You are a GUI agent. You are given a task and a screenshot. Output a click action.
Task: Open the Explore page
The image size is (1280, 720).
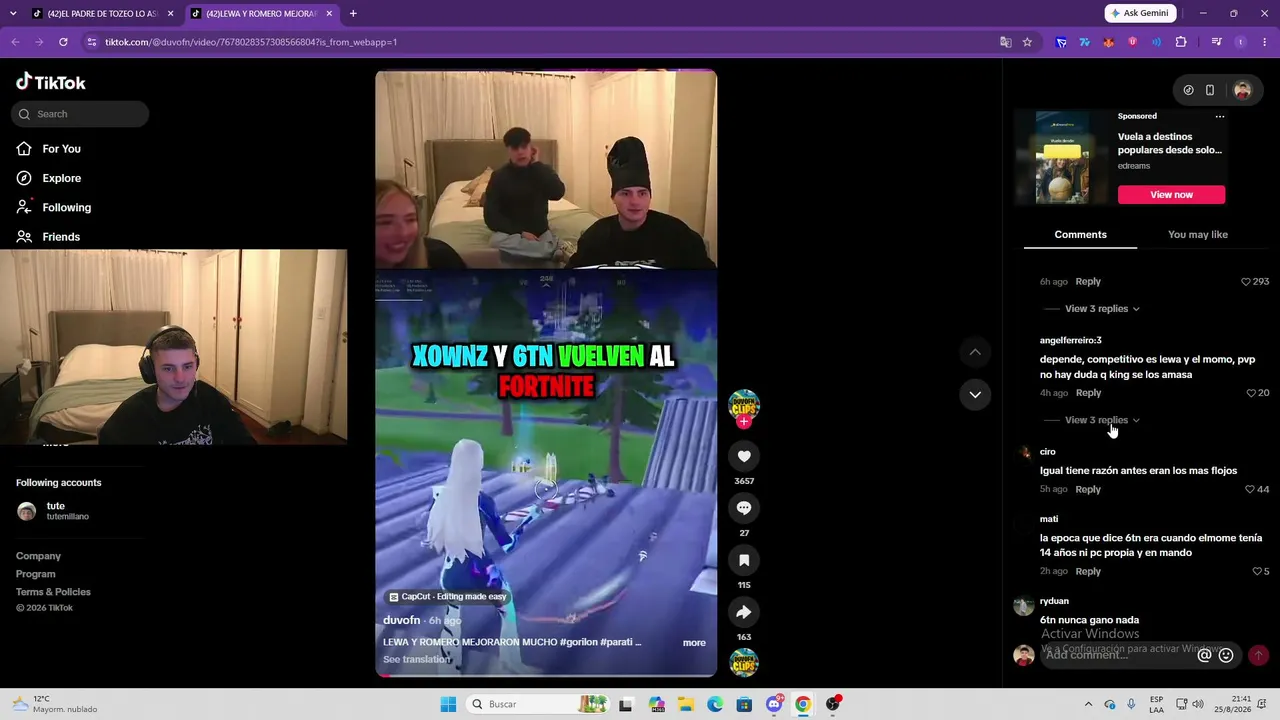click(61, 178)
